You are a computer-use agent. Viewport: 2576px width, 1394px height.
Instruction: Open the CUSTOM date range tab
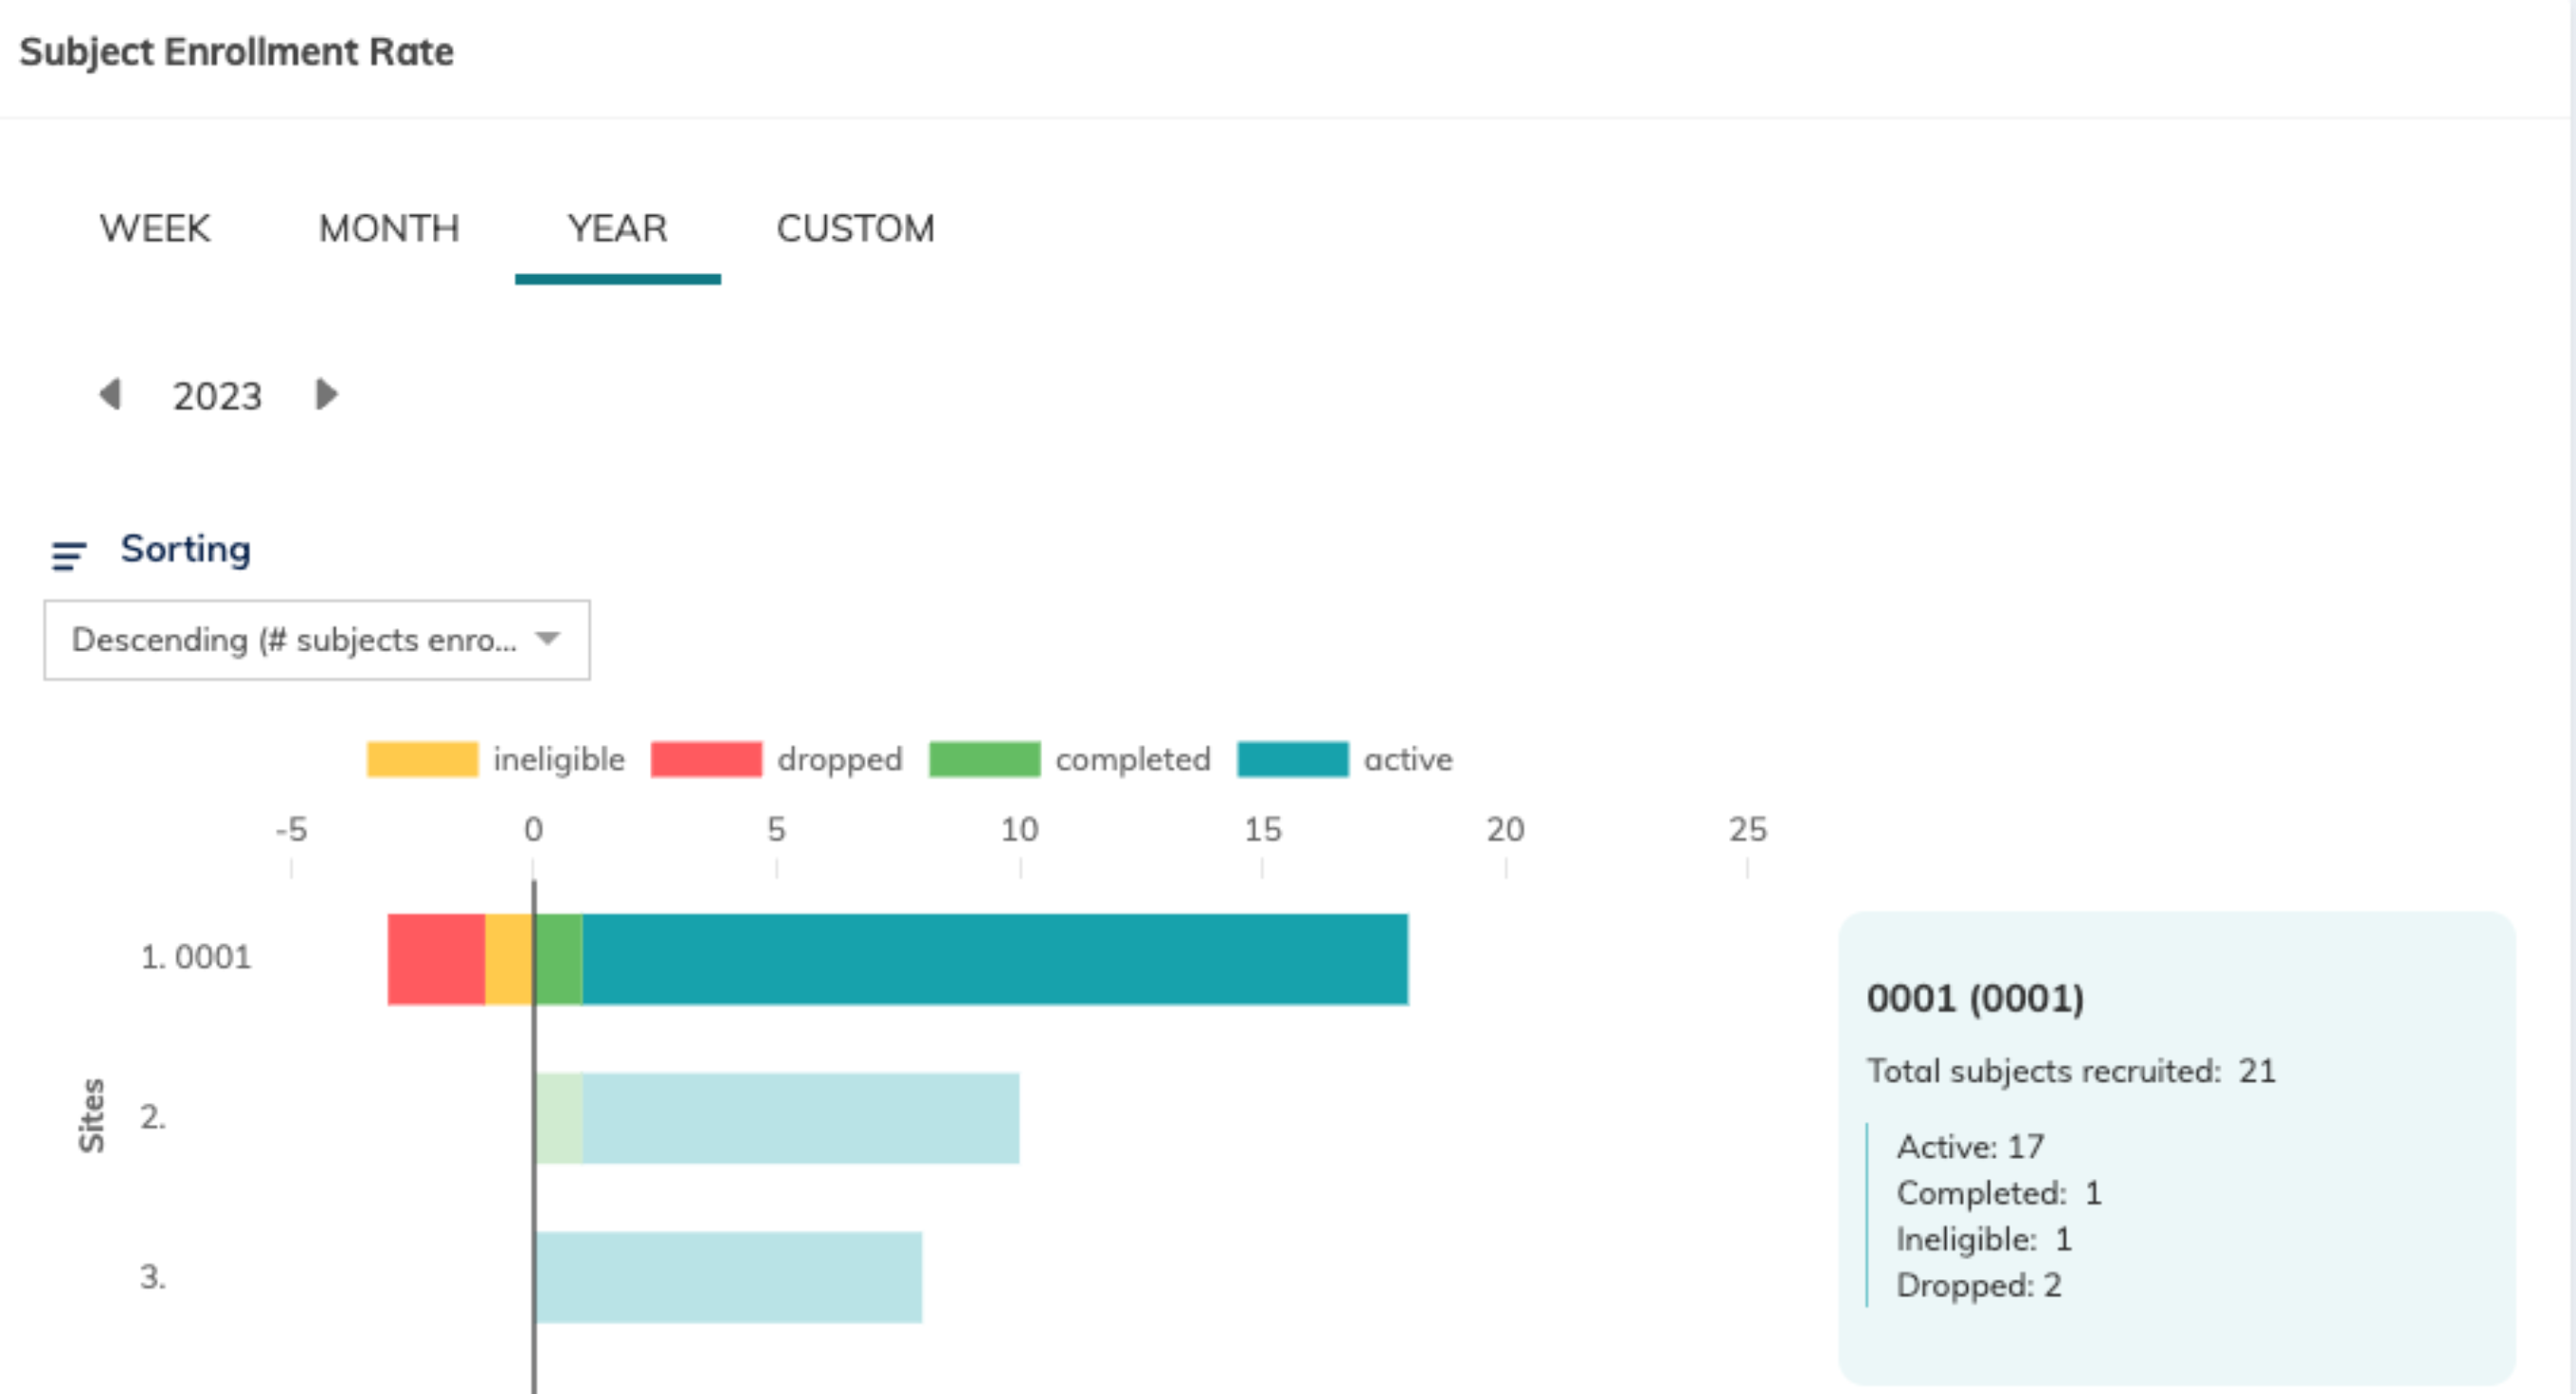pos(855,229)
